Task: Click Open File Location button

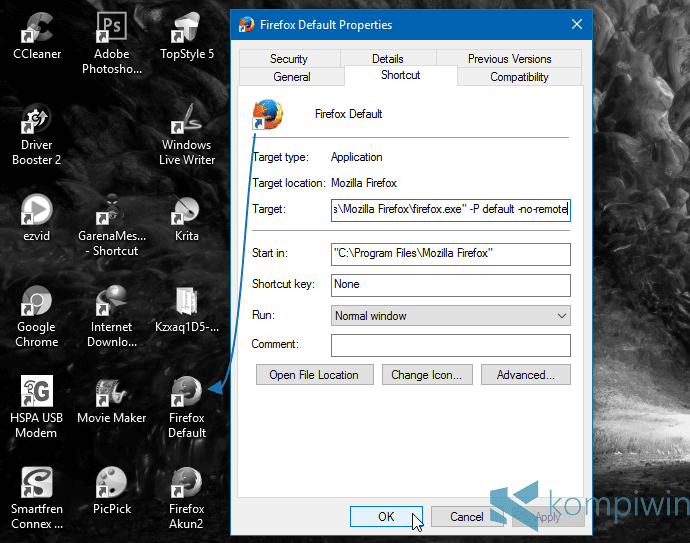Action: pyautogui.click(x=315, y=374)
